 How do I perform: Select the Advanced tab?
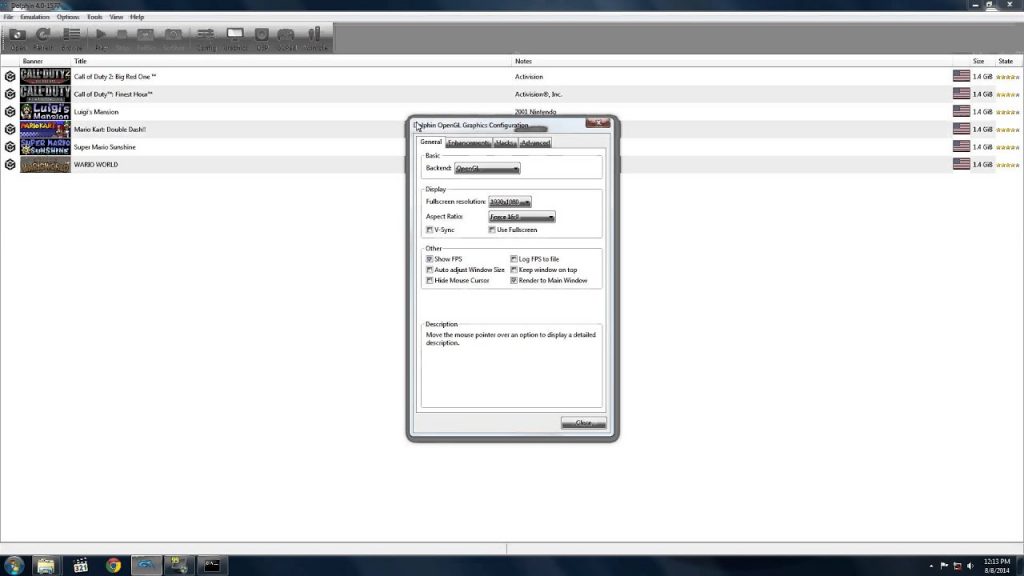point(535,142)
